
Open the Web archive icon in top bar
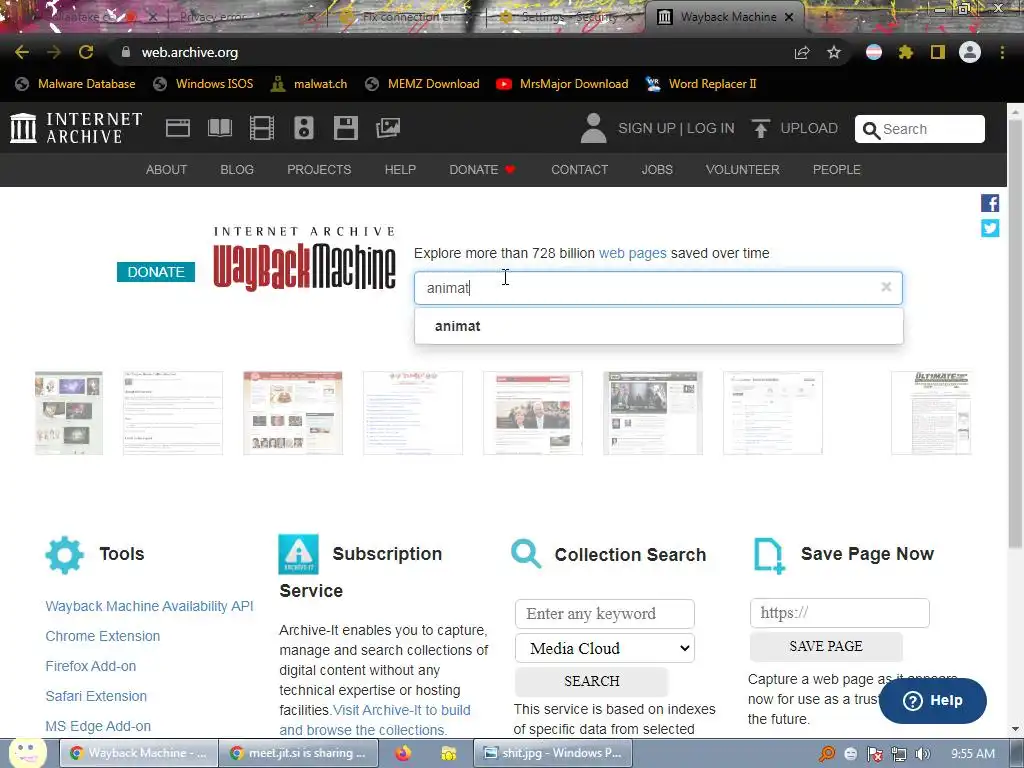[178, 128]
